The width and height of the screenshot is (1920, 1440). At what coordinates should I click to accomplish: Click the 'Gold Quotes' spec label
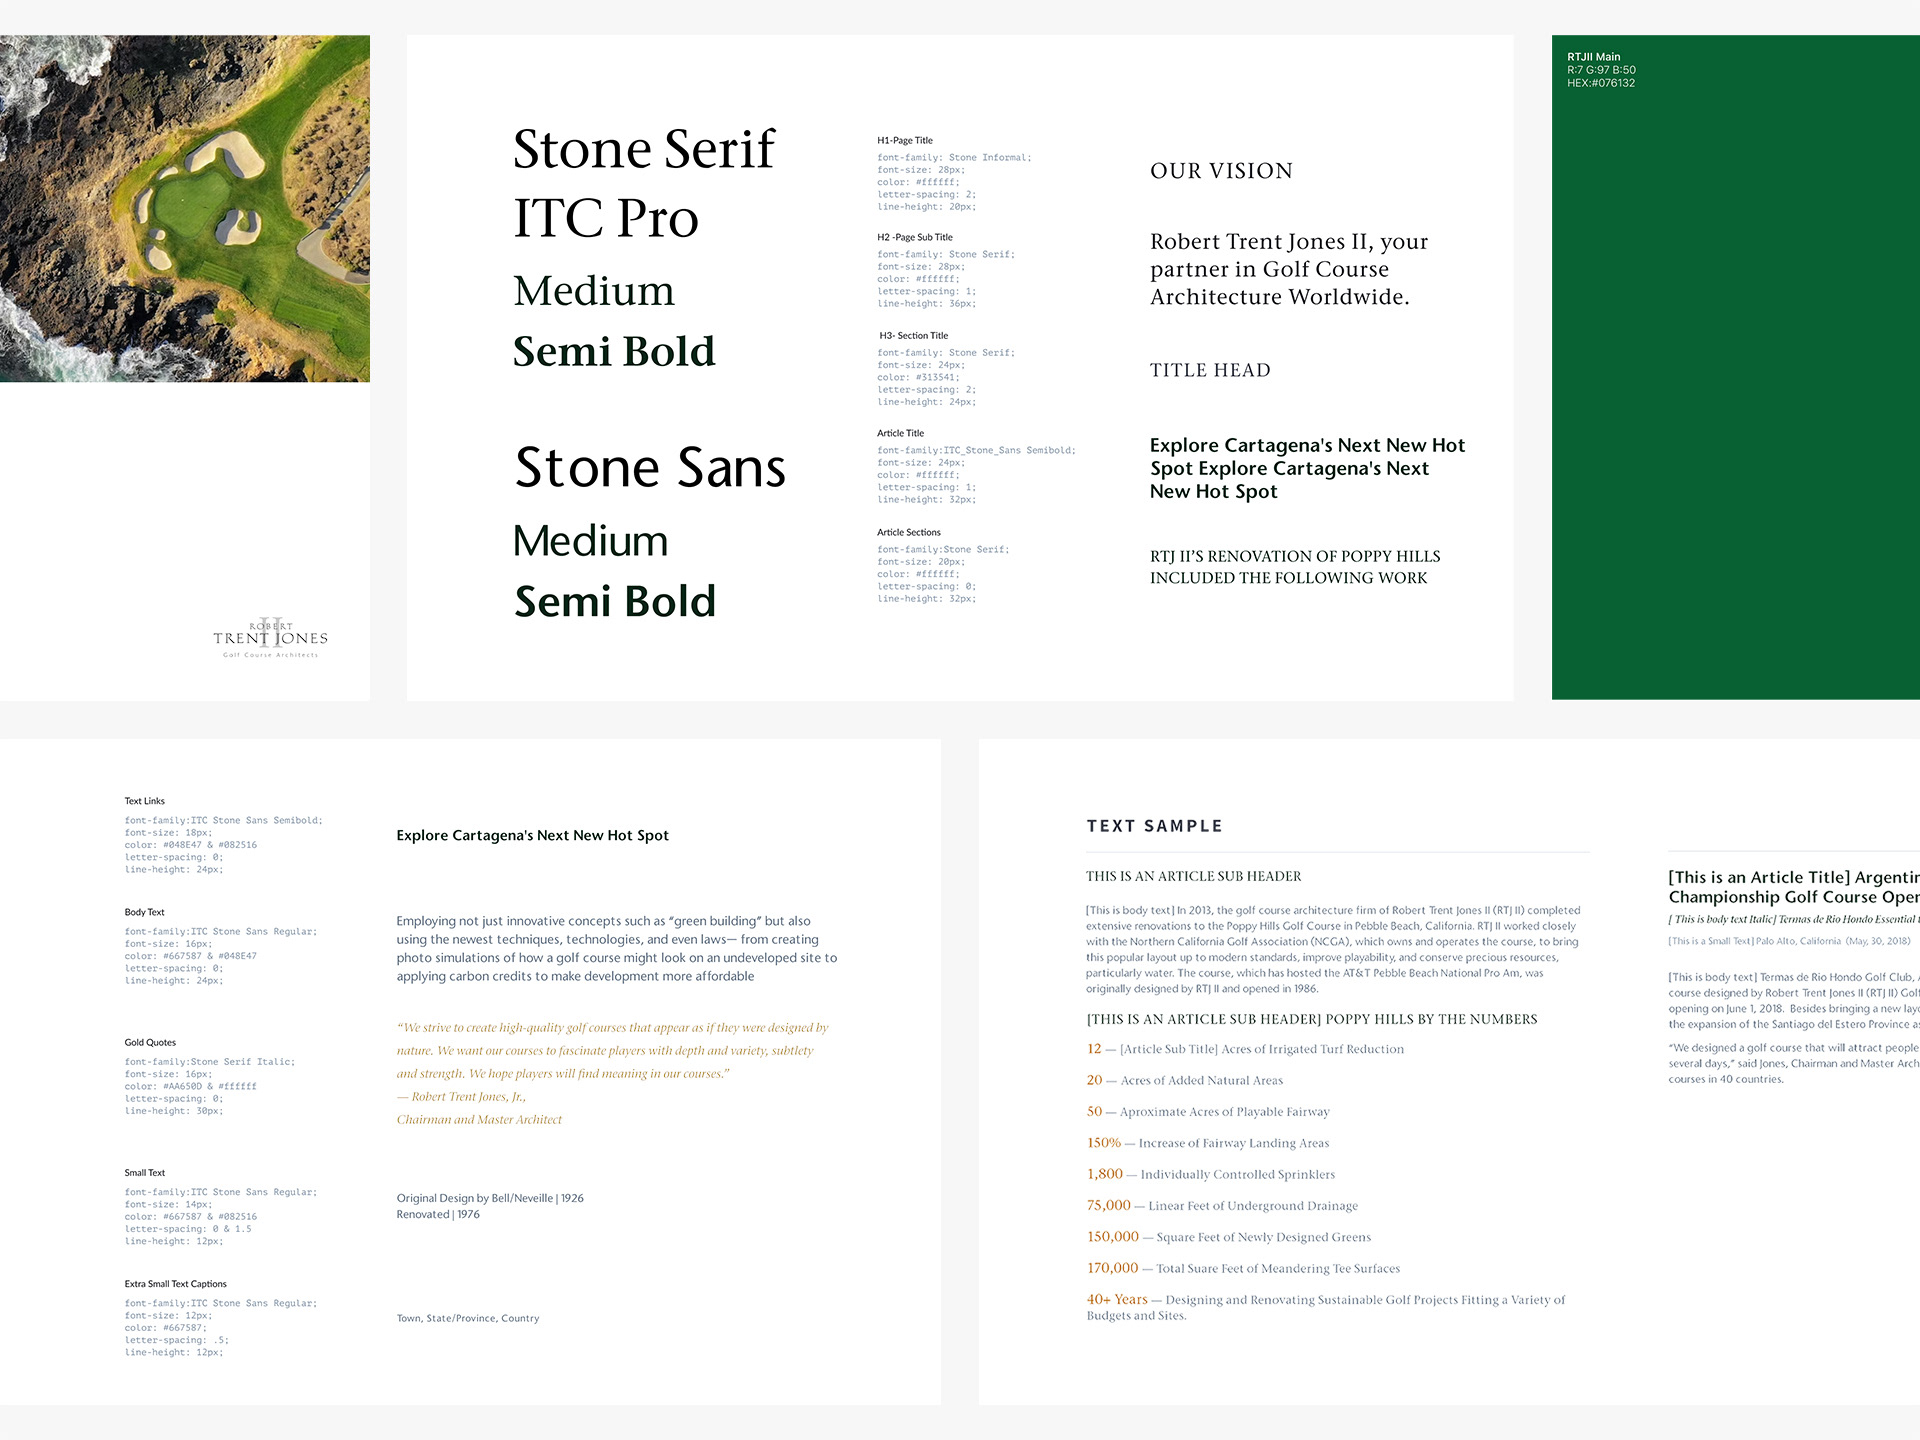click(150, 1042)
